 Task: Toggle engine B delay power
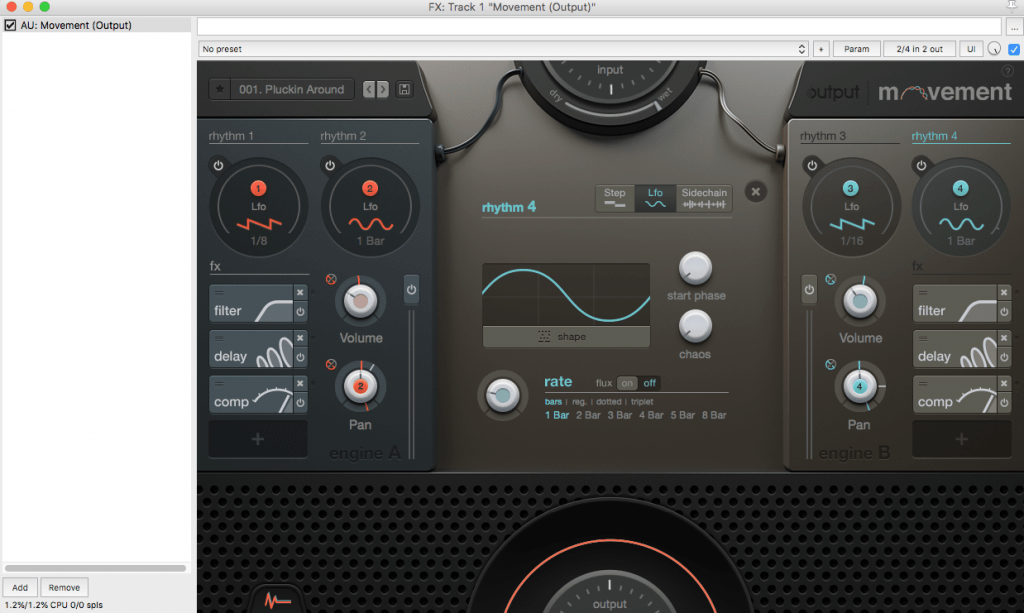[1004, 358]
